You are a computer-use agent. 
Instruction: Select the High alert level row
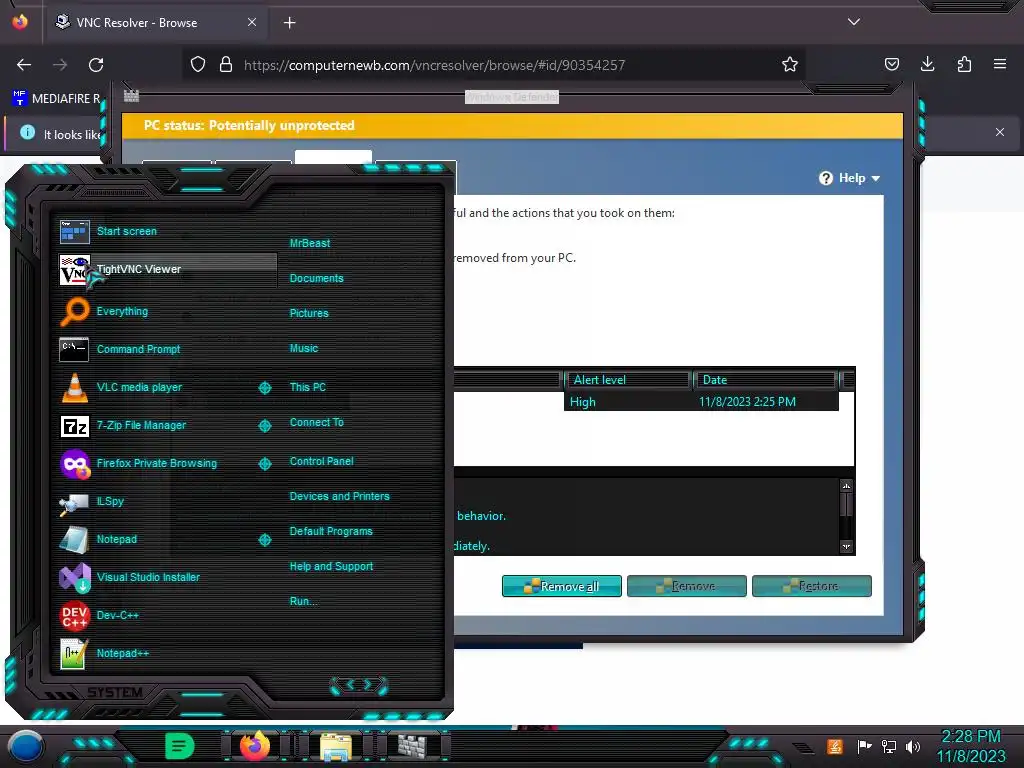pos(701,402)
